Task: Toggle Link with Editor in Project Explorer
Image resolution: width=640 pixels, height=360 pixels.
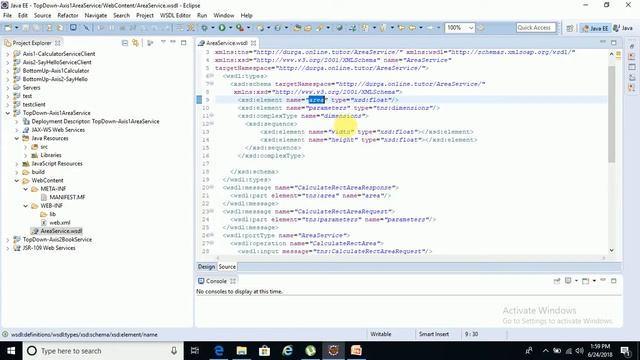Action: (x=136, y=43)
